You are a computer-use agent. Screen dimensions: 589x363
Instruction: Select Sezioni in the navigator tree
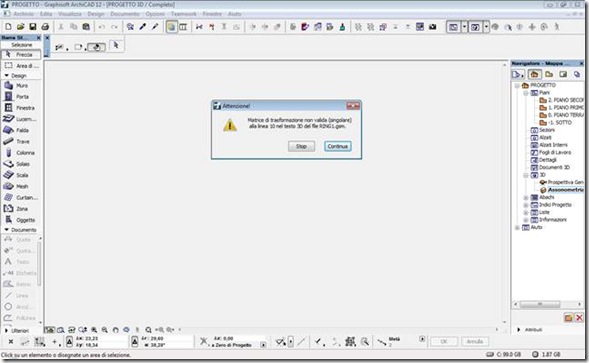pyautogui.click(x=543, y=130)
